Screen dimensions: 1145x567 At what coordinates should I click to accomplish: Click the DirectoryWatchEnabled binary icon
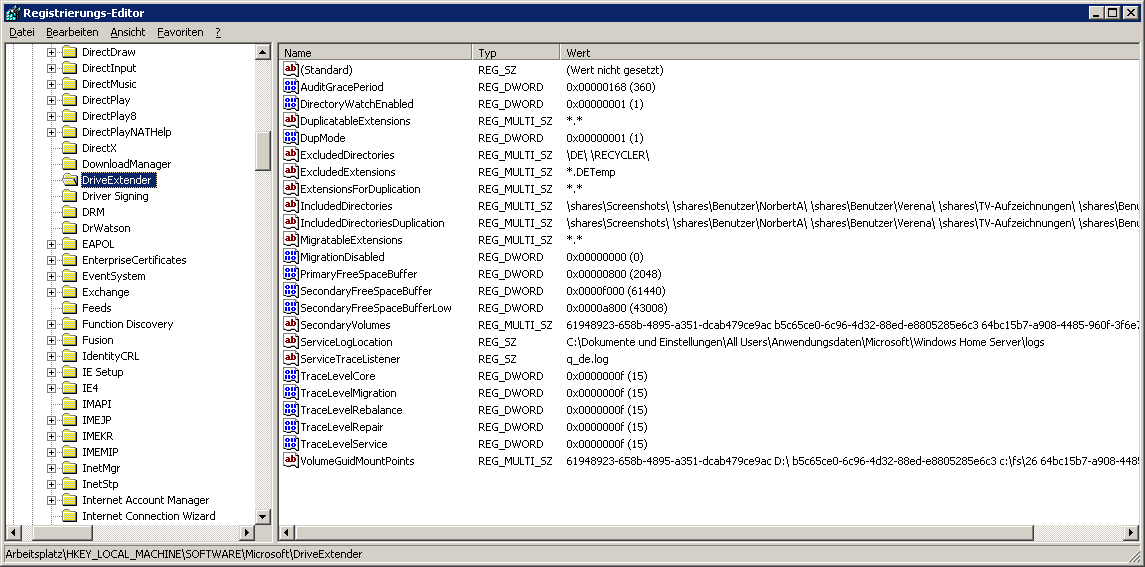click(x=291, y=104)
